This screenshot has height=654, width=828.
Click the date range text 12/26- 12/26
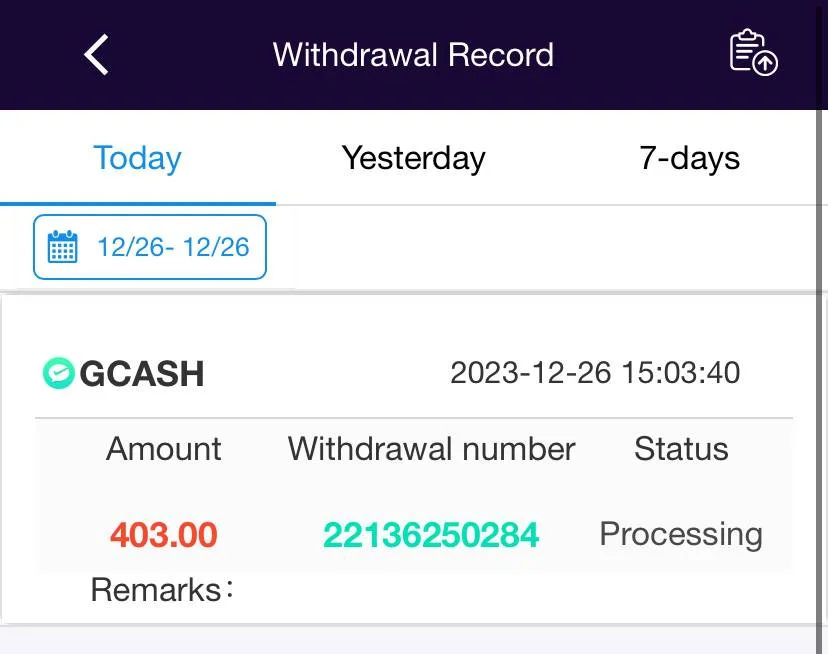point(173,247)
